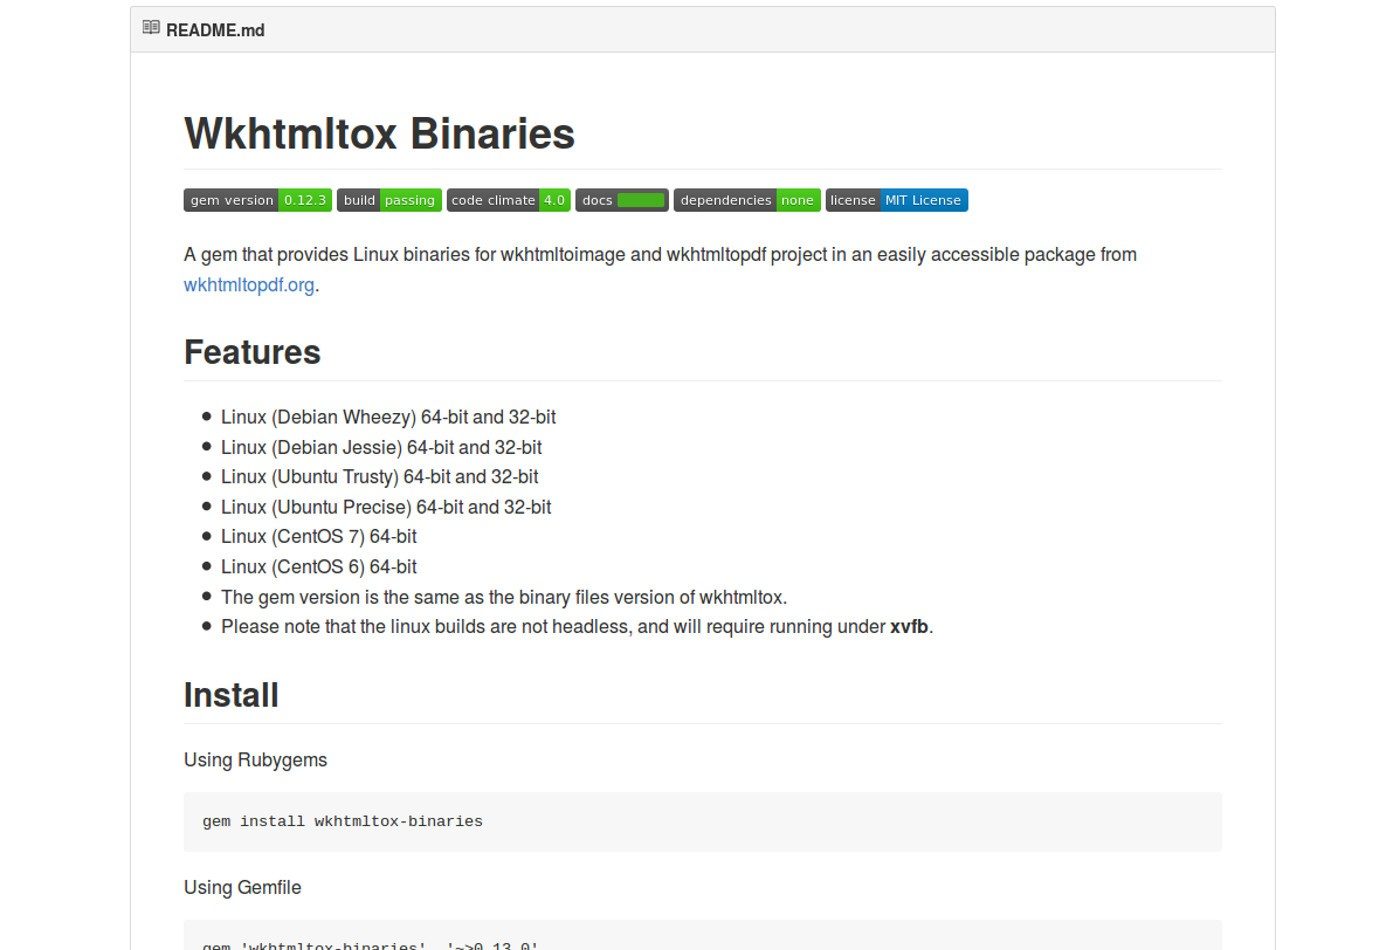
Task: Open the code climate 4.0 badge
Action: 509,200
